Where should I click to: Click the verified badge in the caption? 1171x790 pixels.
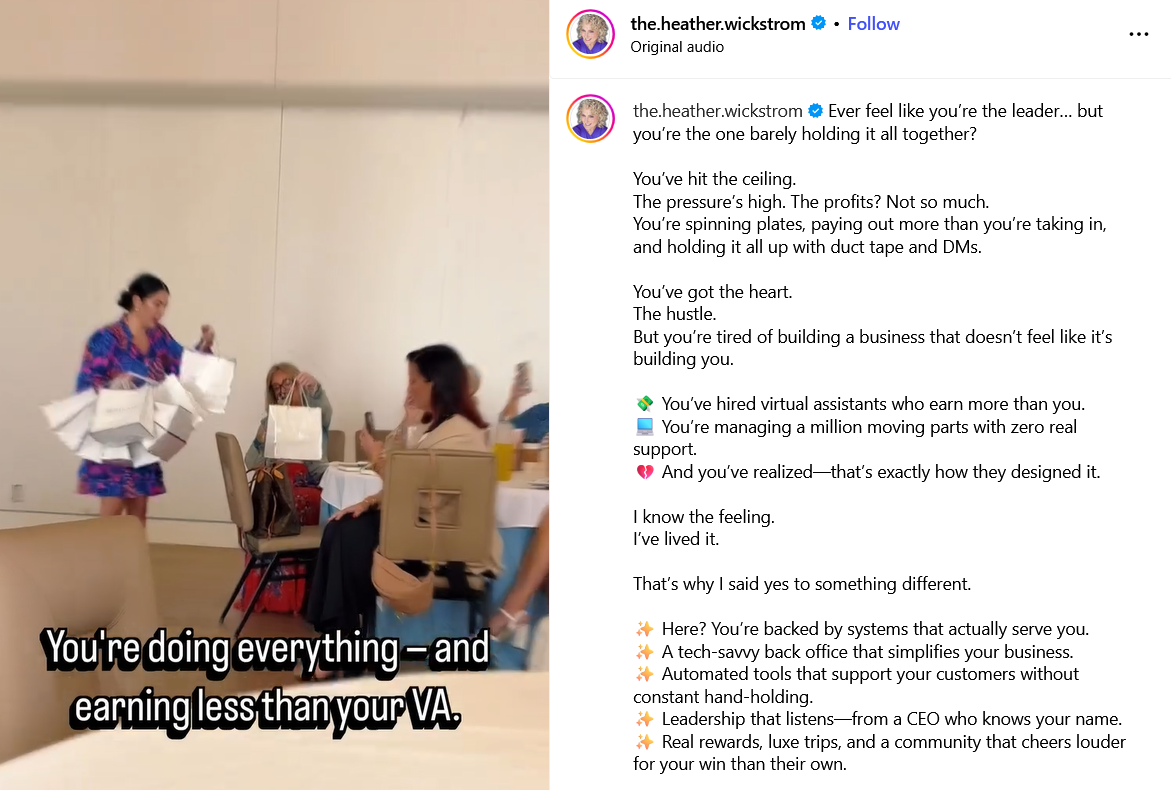point(816,111)
